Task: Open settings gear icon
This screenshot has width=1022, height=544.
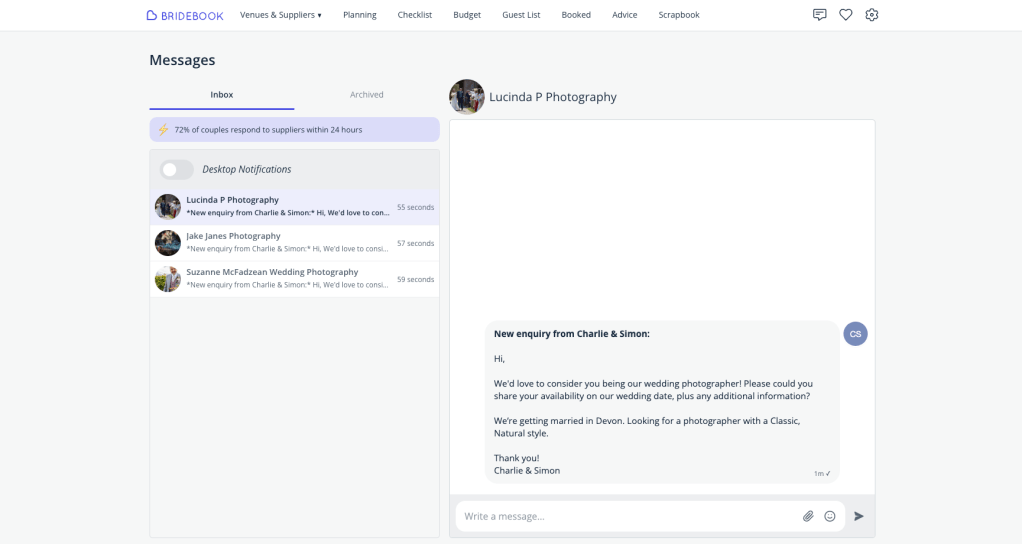Action: tap(871, 15)
